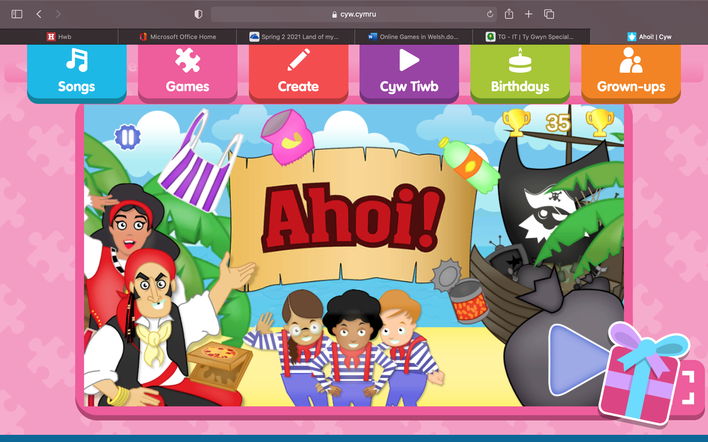Viewport: 708px width, 442px height.
Task: Open the Games section
Action: pos(187,72)
